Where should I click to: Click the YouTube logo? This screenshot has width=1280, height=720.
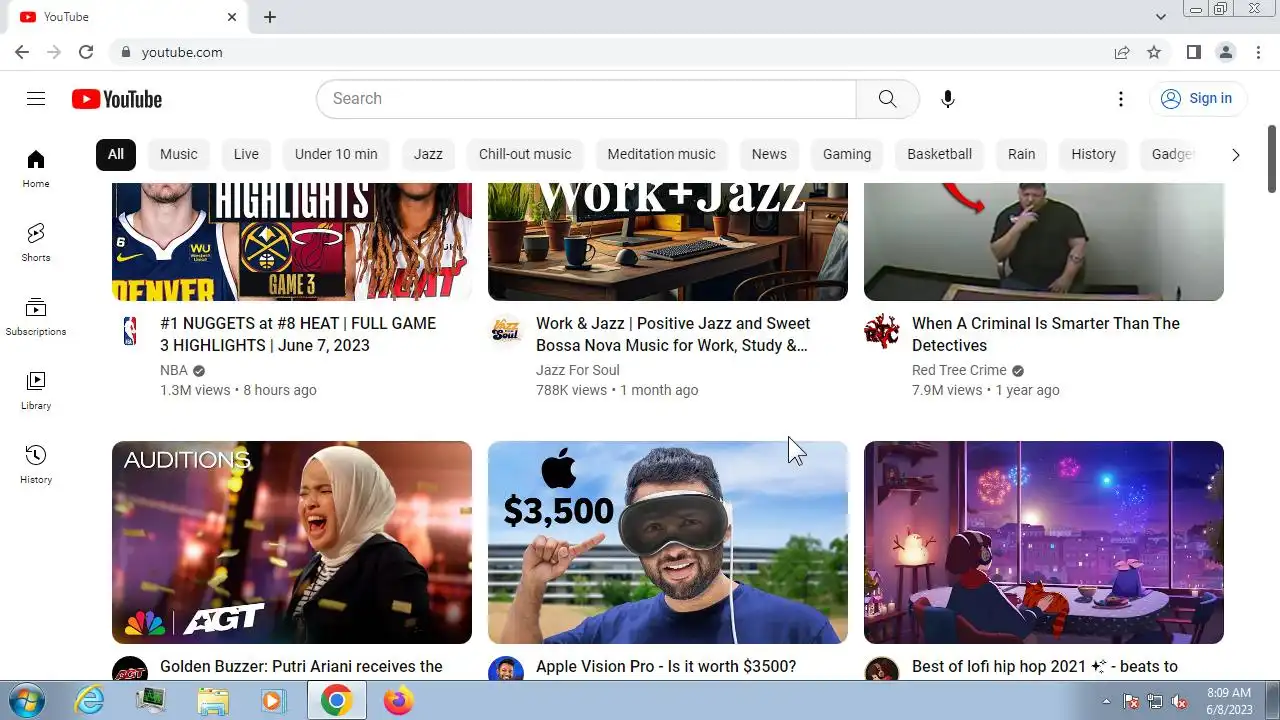[x=117, y=99]
